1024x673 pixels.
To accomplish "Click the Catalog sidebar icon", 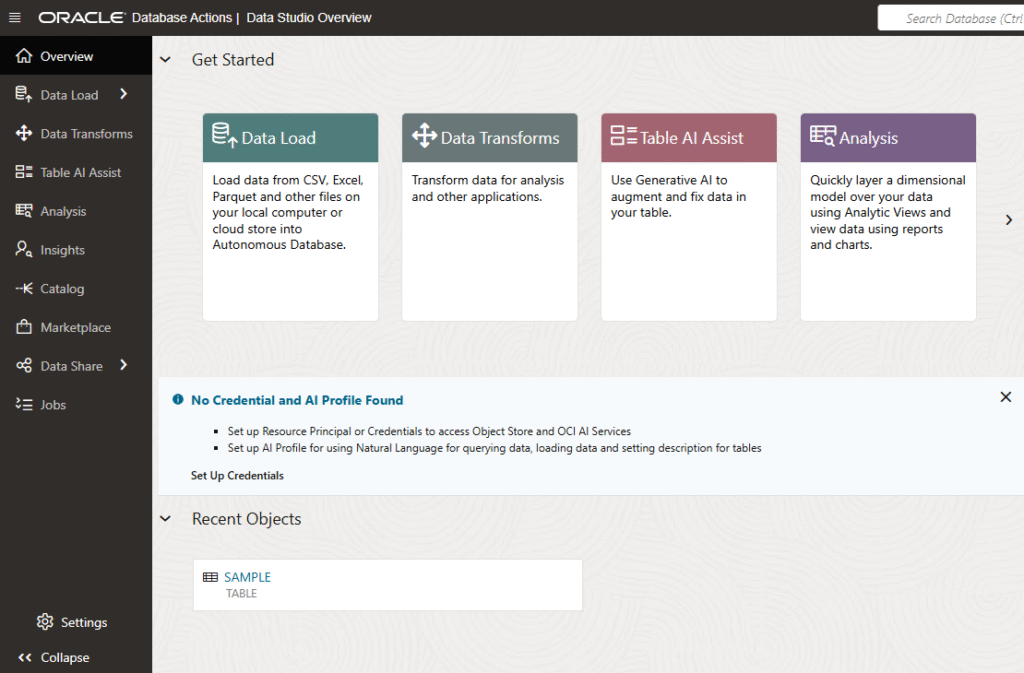I will click(x=24, y=289).
